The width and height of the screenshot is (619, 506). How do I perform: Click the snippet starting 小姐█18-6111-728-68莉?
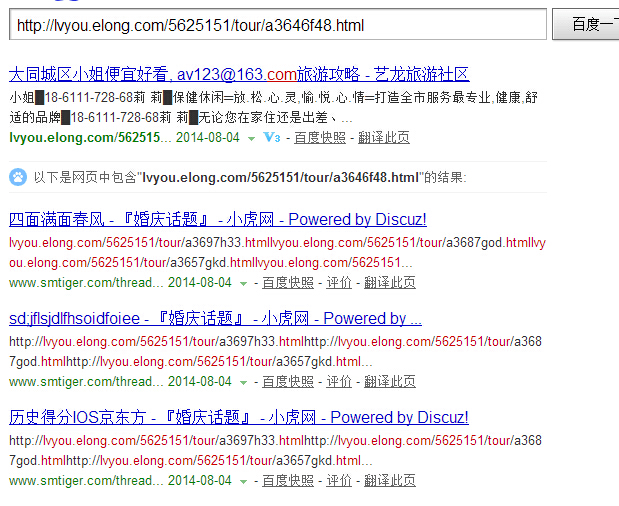[273, 107]
